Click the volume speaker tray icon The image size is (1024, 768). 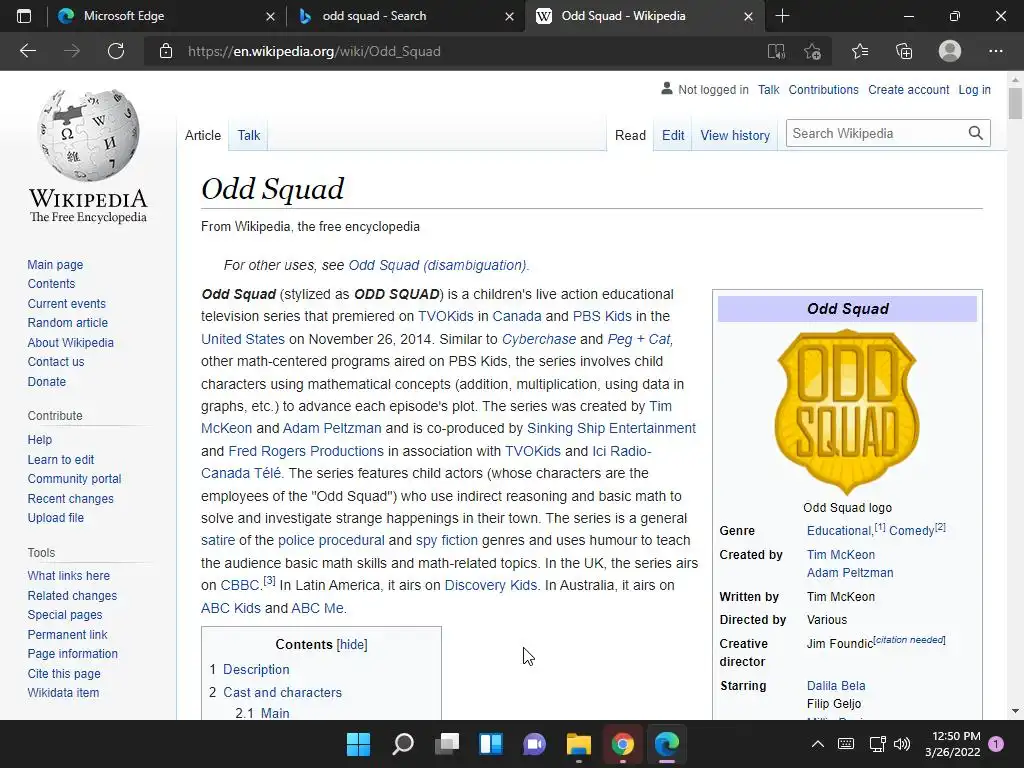(x=902, y=744)
